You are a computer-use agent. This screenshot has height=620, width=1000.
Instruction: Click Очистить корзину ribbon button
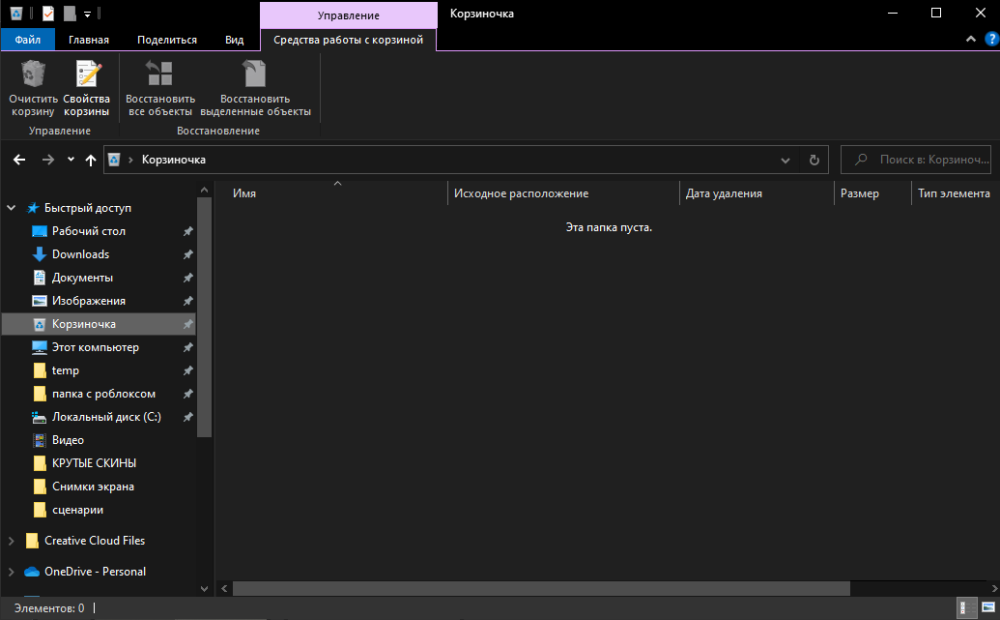pos(33,88)
